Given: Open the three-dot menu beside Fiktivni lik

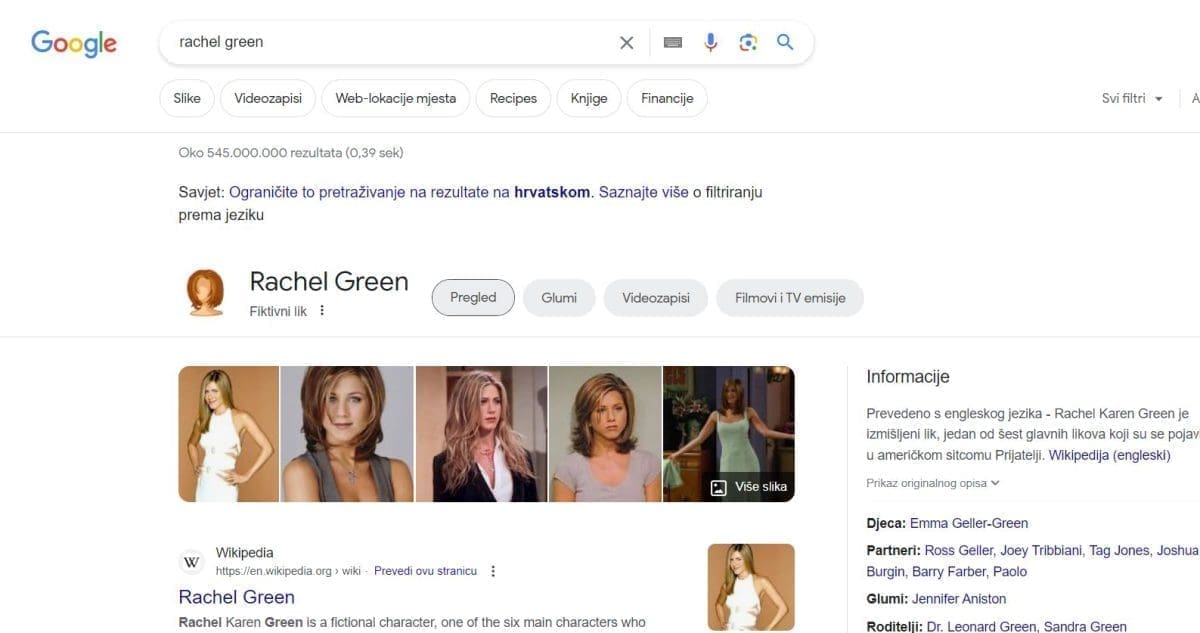Looking at the screenshot, I should pyautogui.click(x=322, y=310).
